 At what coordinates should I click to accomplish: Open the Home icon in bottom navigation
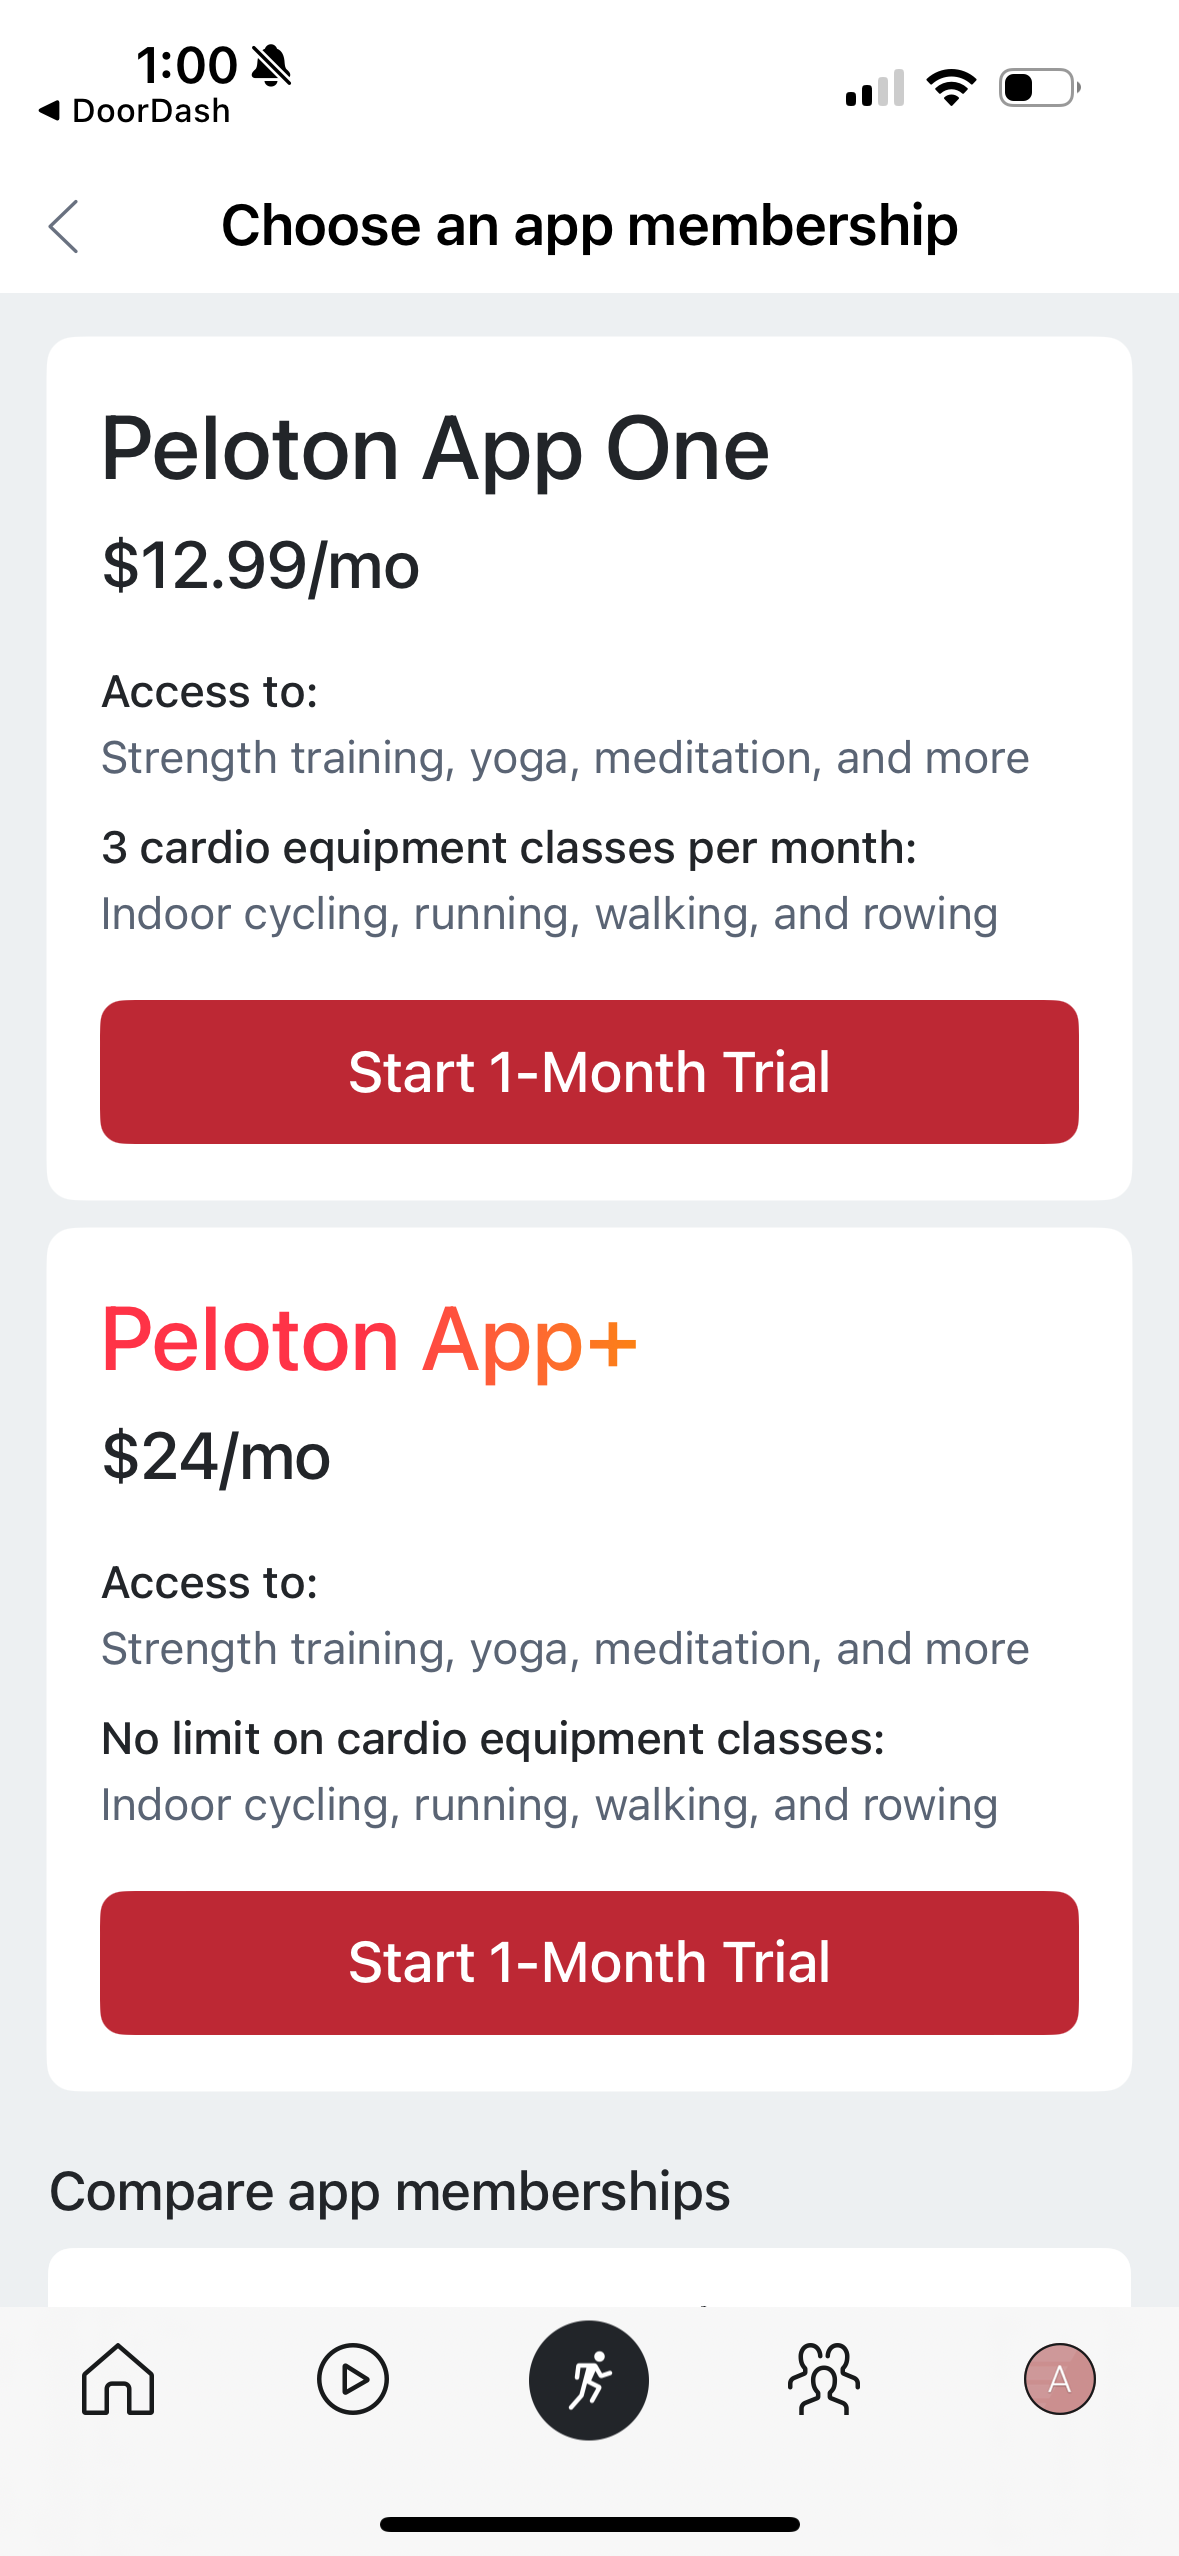coord(117,2380)
